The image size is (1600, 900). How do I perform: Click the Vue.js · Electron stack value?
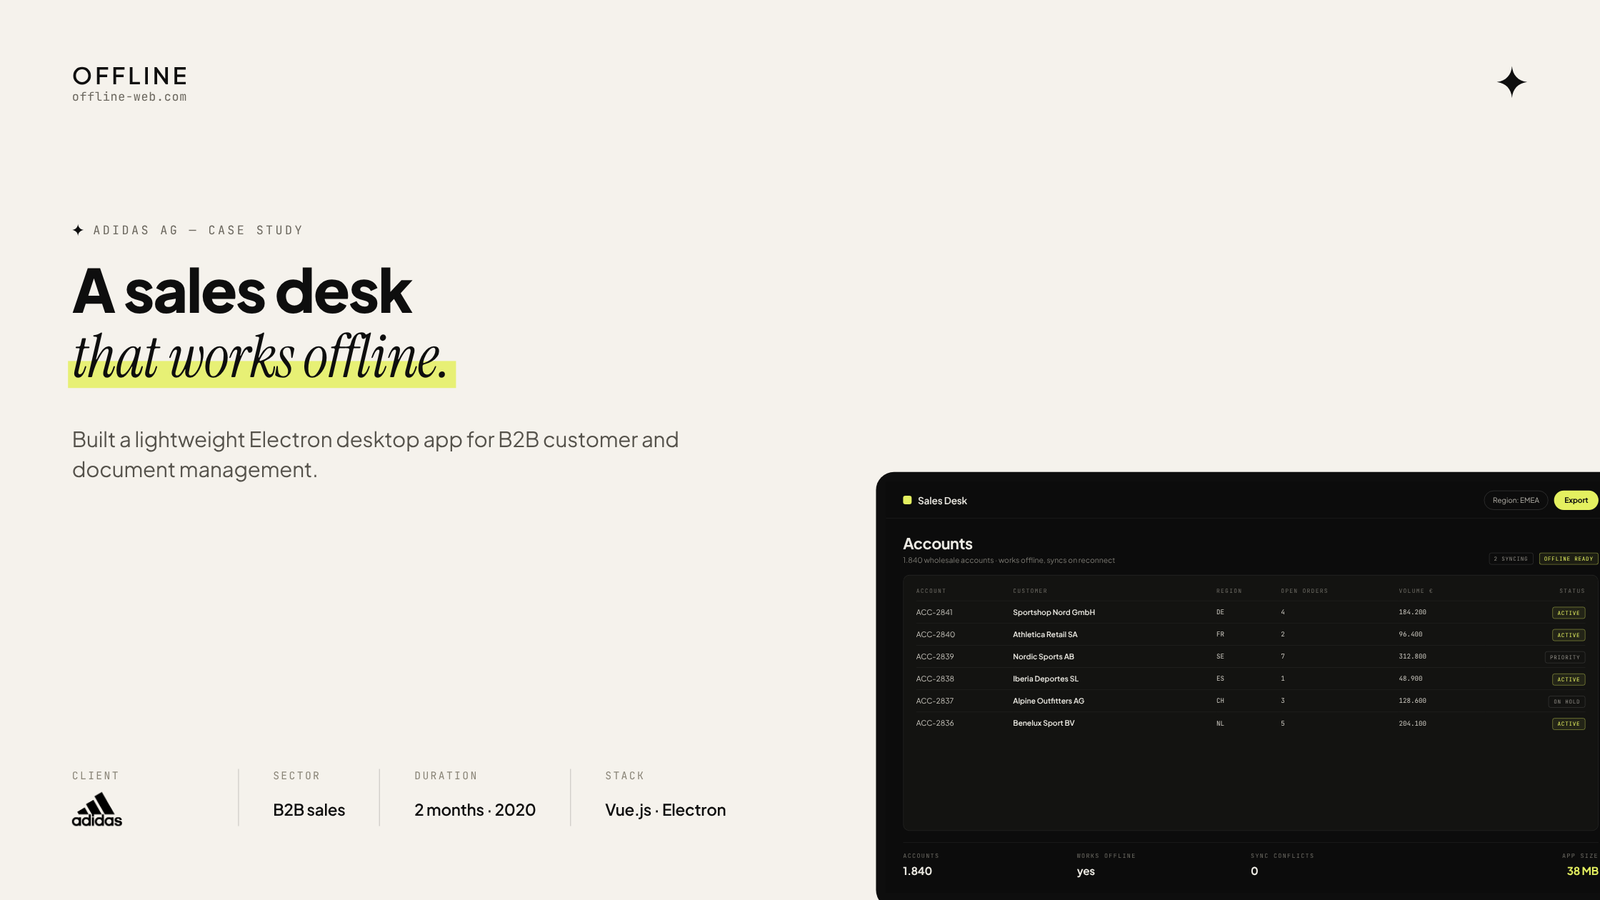tap(665, 810)
